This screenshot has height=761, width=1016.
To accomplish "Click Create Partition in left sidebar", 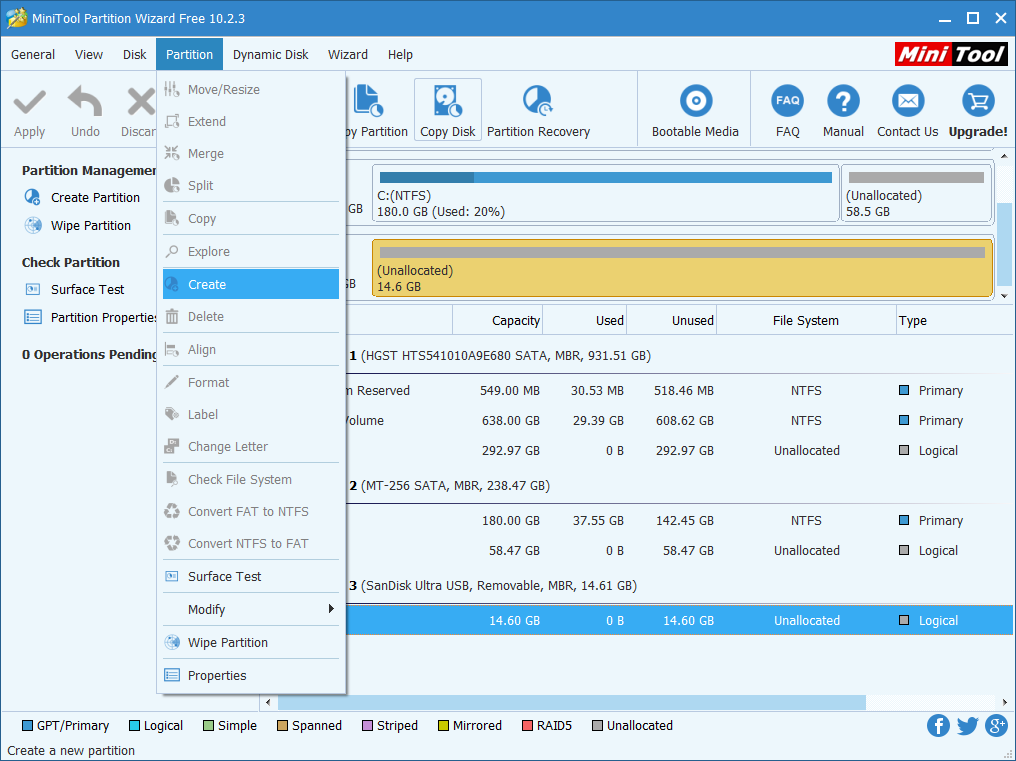I will (95, 198).
